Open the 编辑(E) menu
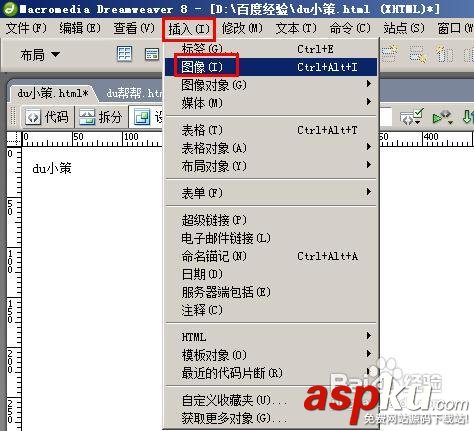This screenshot has width=474, height=431. point(80,28)
